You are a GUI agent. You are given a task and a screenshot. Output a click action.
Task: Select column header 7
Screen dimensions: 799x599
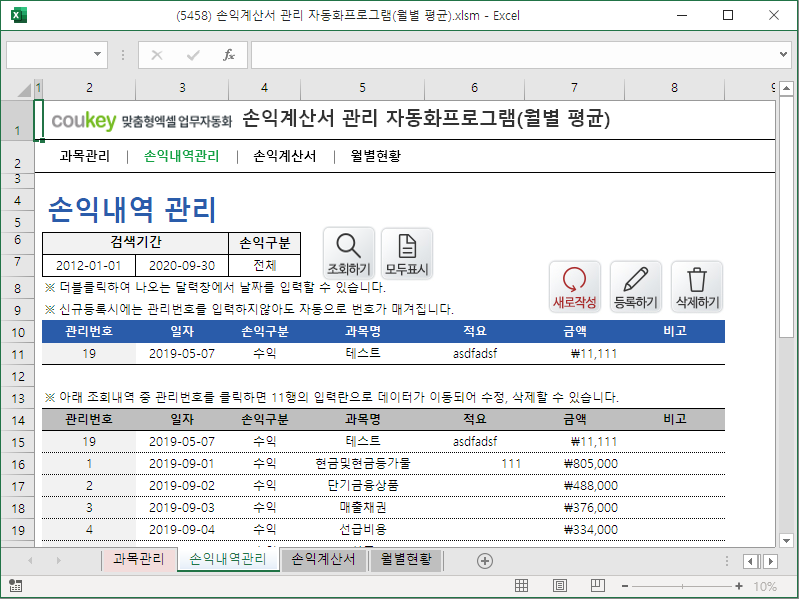coord(574,88)
